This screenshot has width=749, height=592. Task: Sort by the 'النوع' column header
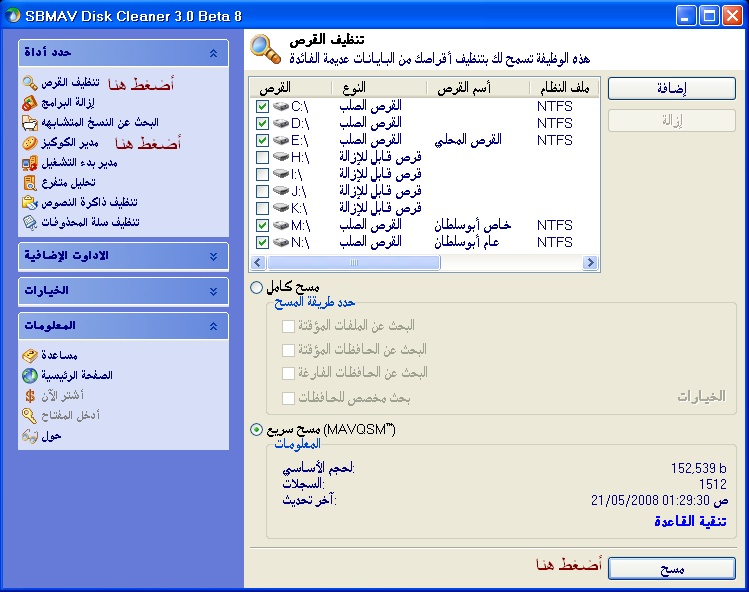pos(378,88)
